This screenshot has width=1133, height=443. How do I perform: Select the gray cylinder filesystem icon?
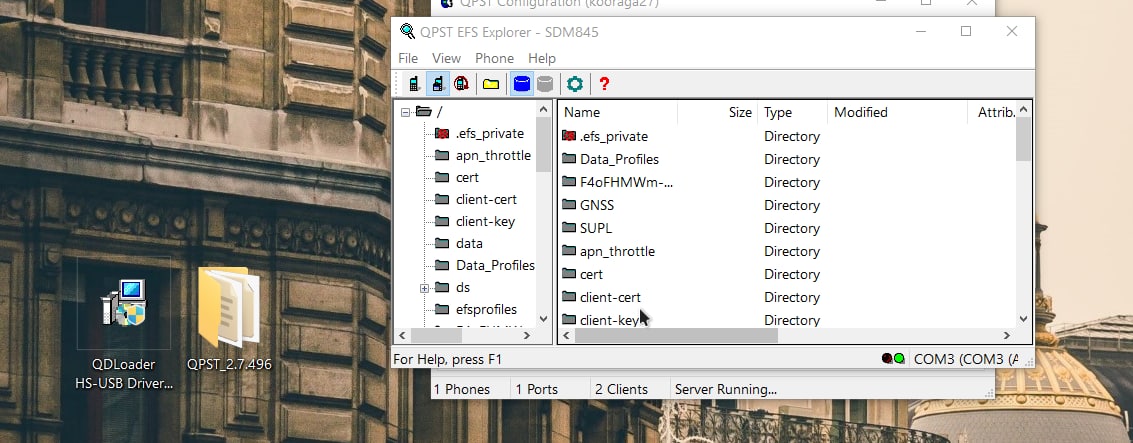click(x=545, y=84)
